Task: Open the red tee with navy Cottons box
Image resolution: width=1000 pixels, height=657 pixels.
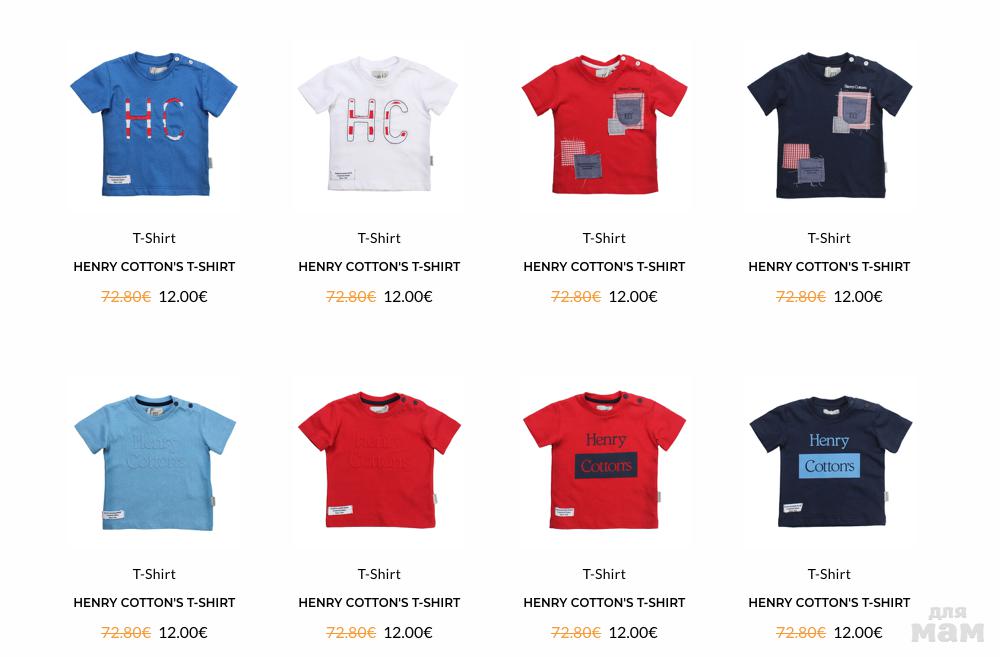Action: 604,460
